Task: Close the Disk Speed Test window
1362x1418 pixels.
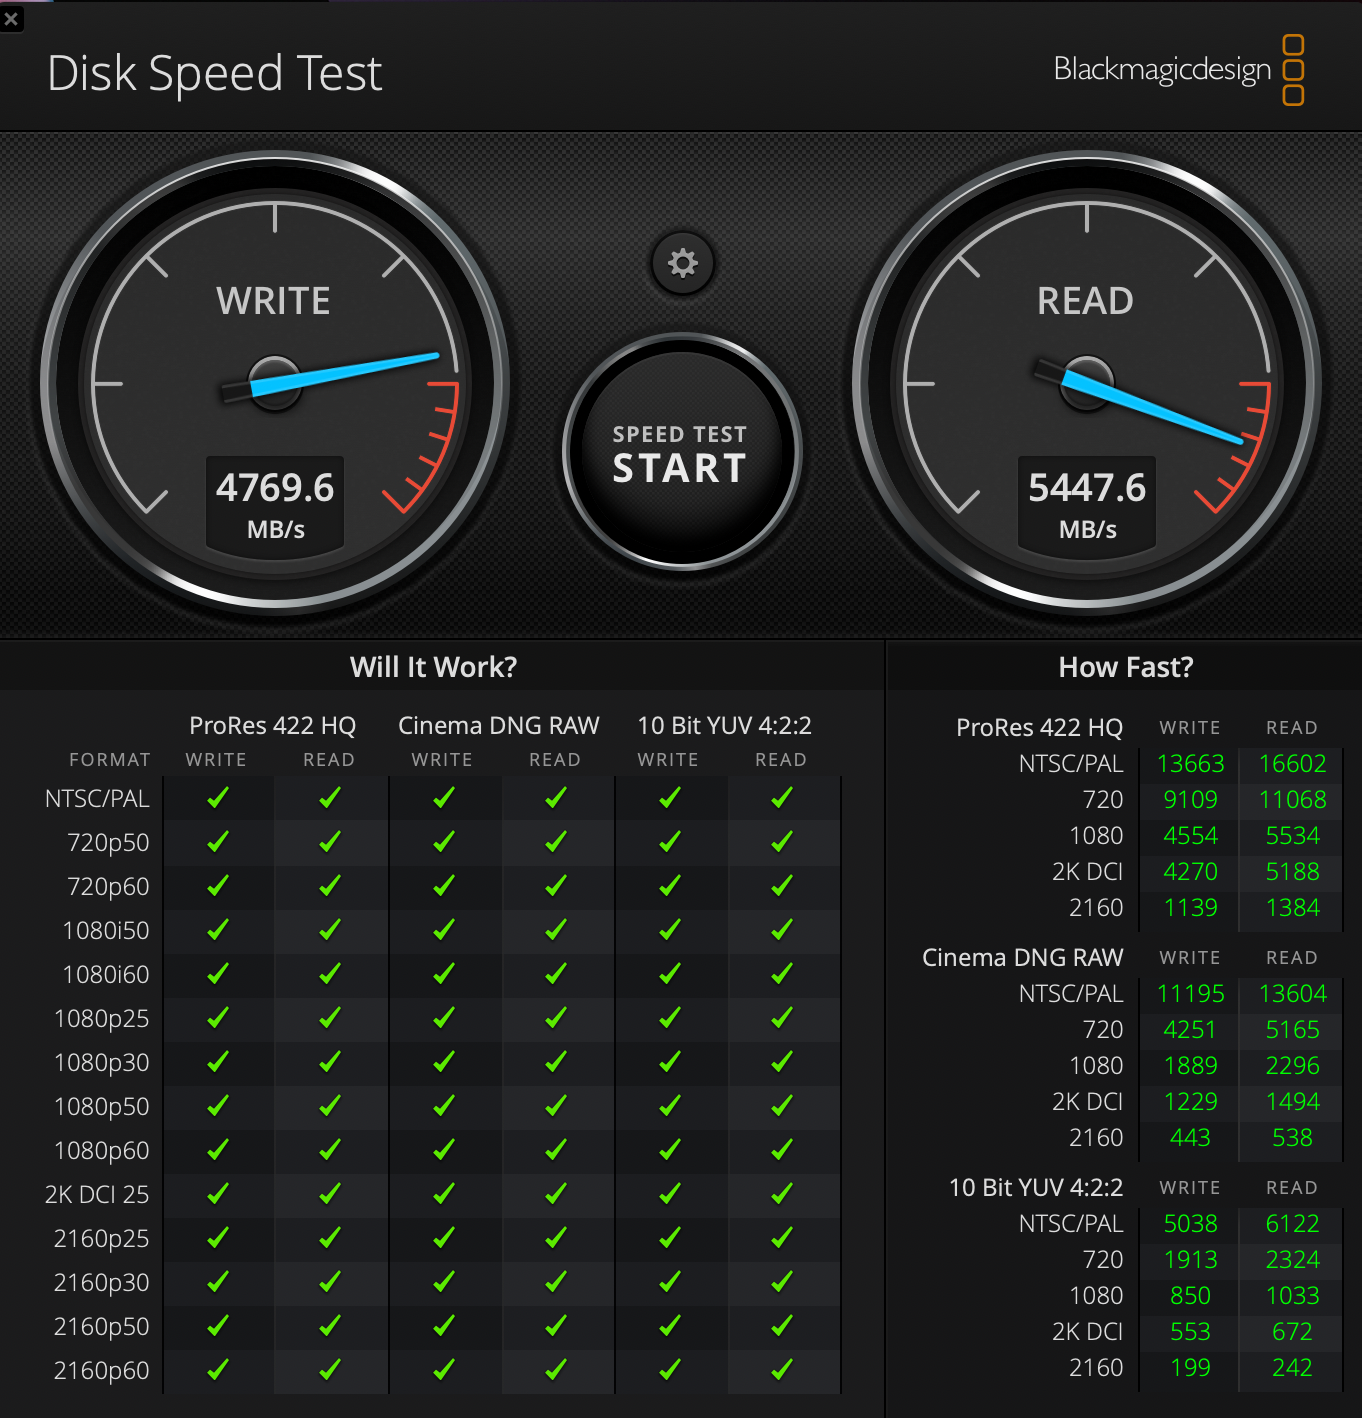Action: coord(11,18)
